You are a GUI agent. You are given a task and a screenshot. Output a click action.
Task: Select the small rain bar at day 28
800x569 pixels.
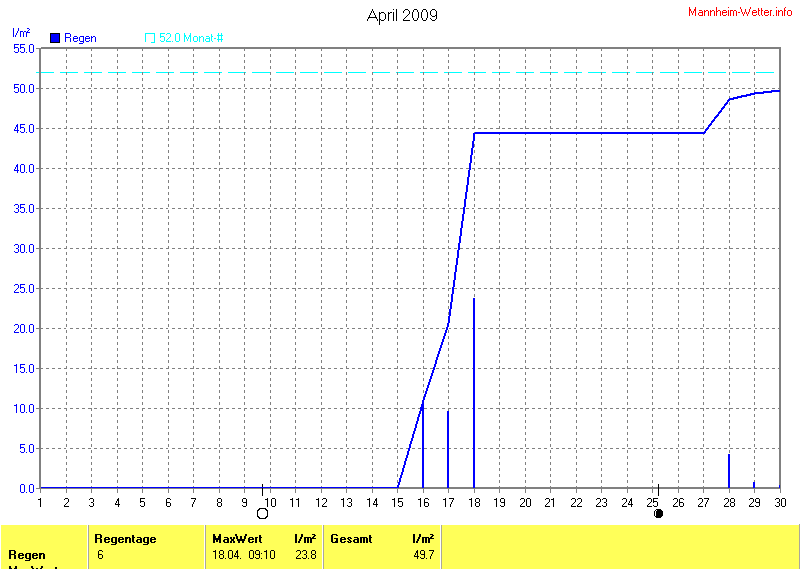click(x=729, y=471)
